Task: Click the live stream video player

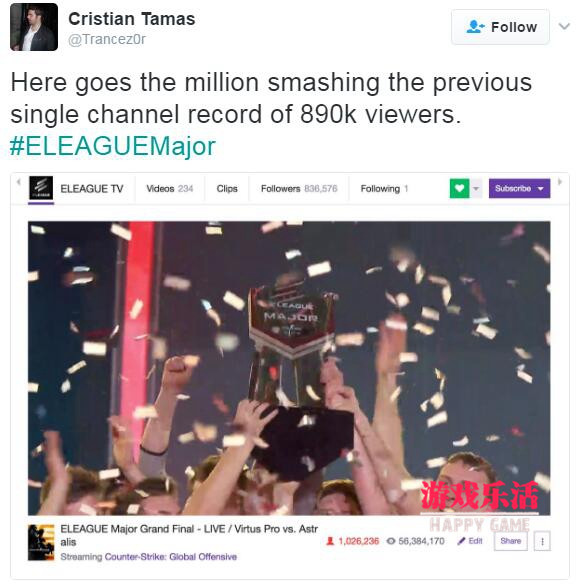Action: (289, 368)
